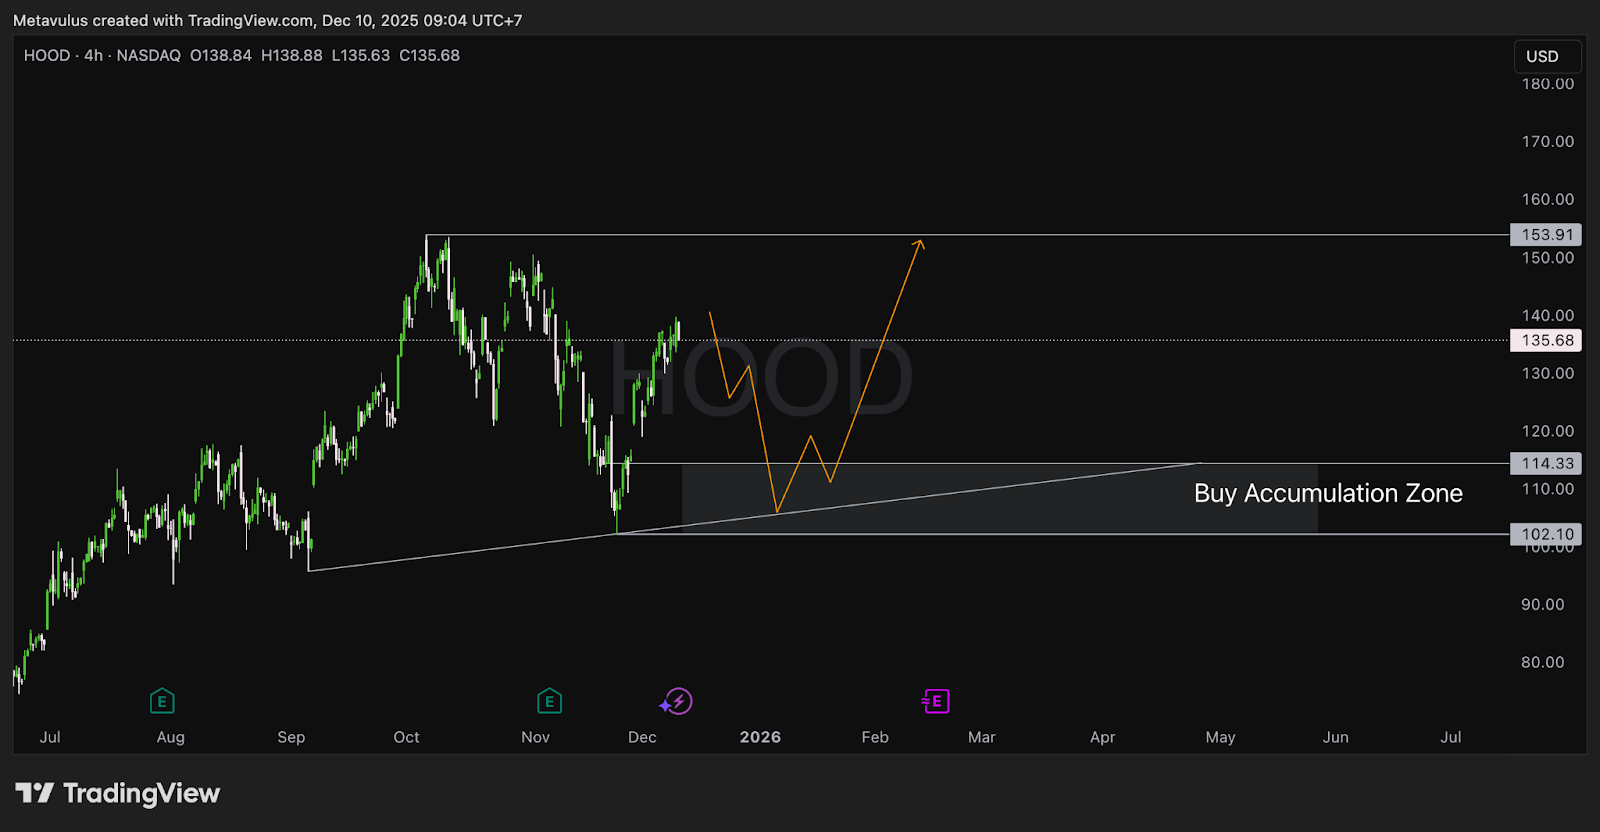Click the orange projection arrowhead
1600x832 pixels.
919,243
